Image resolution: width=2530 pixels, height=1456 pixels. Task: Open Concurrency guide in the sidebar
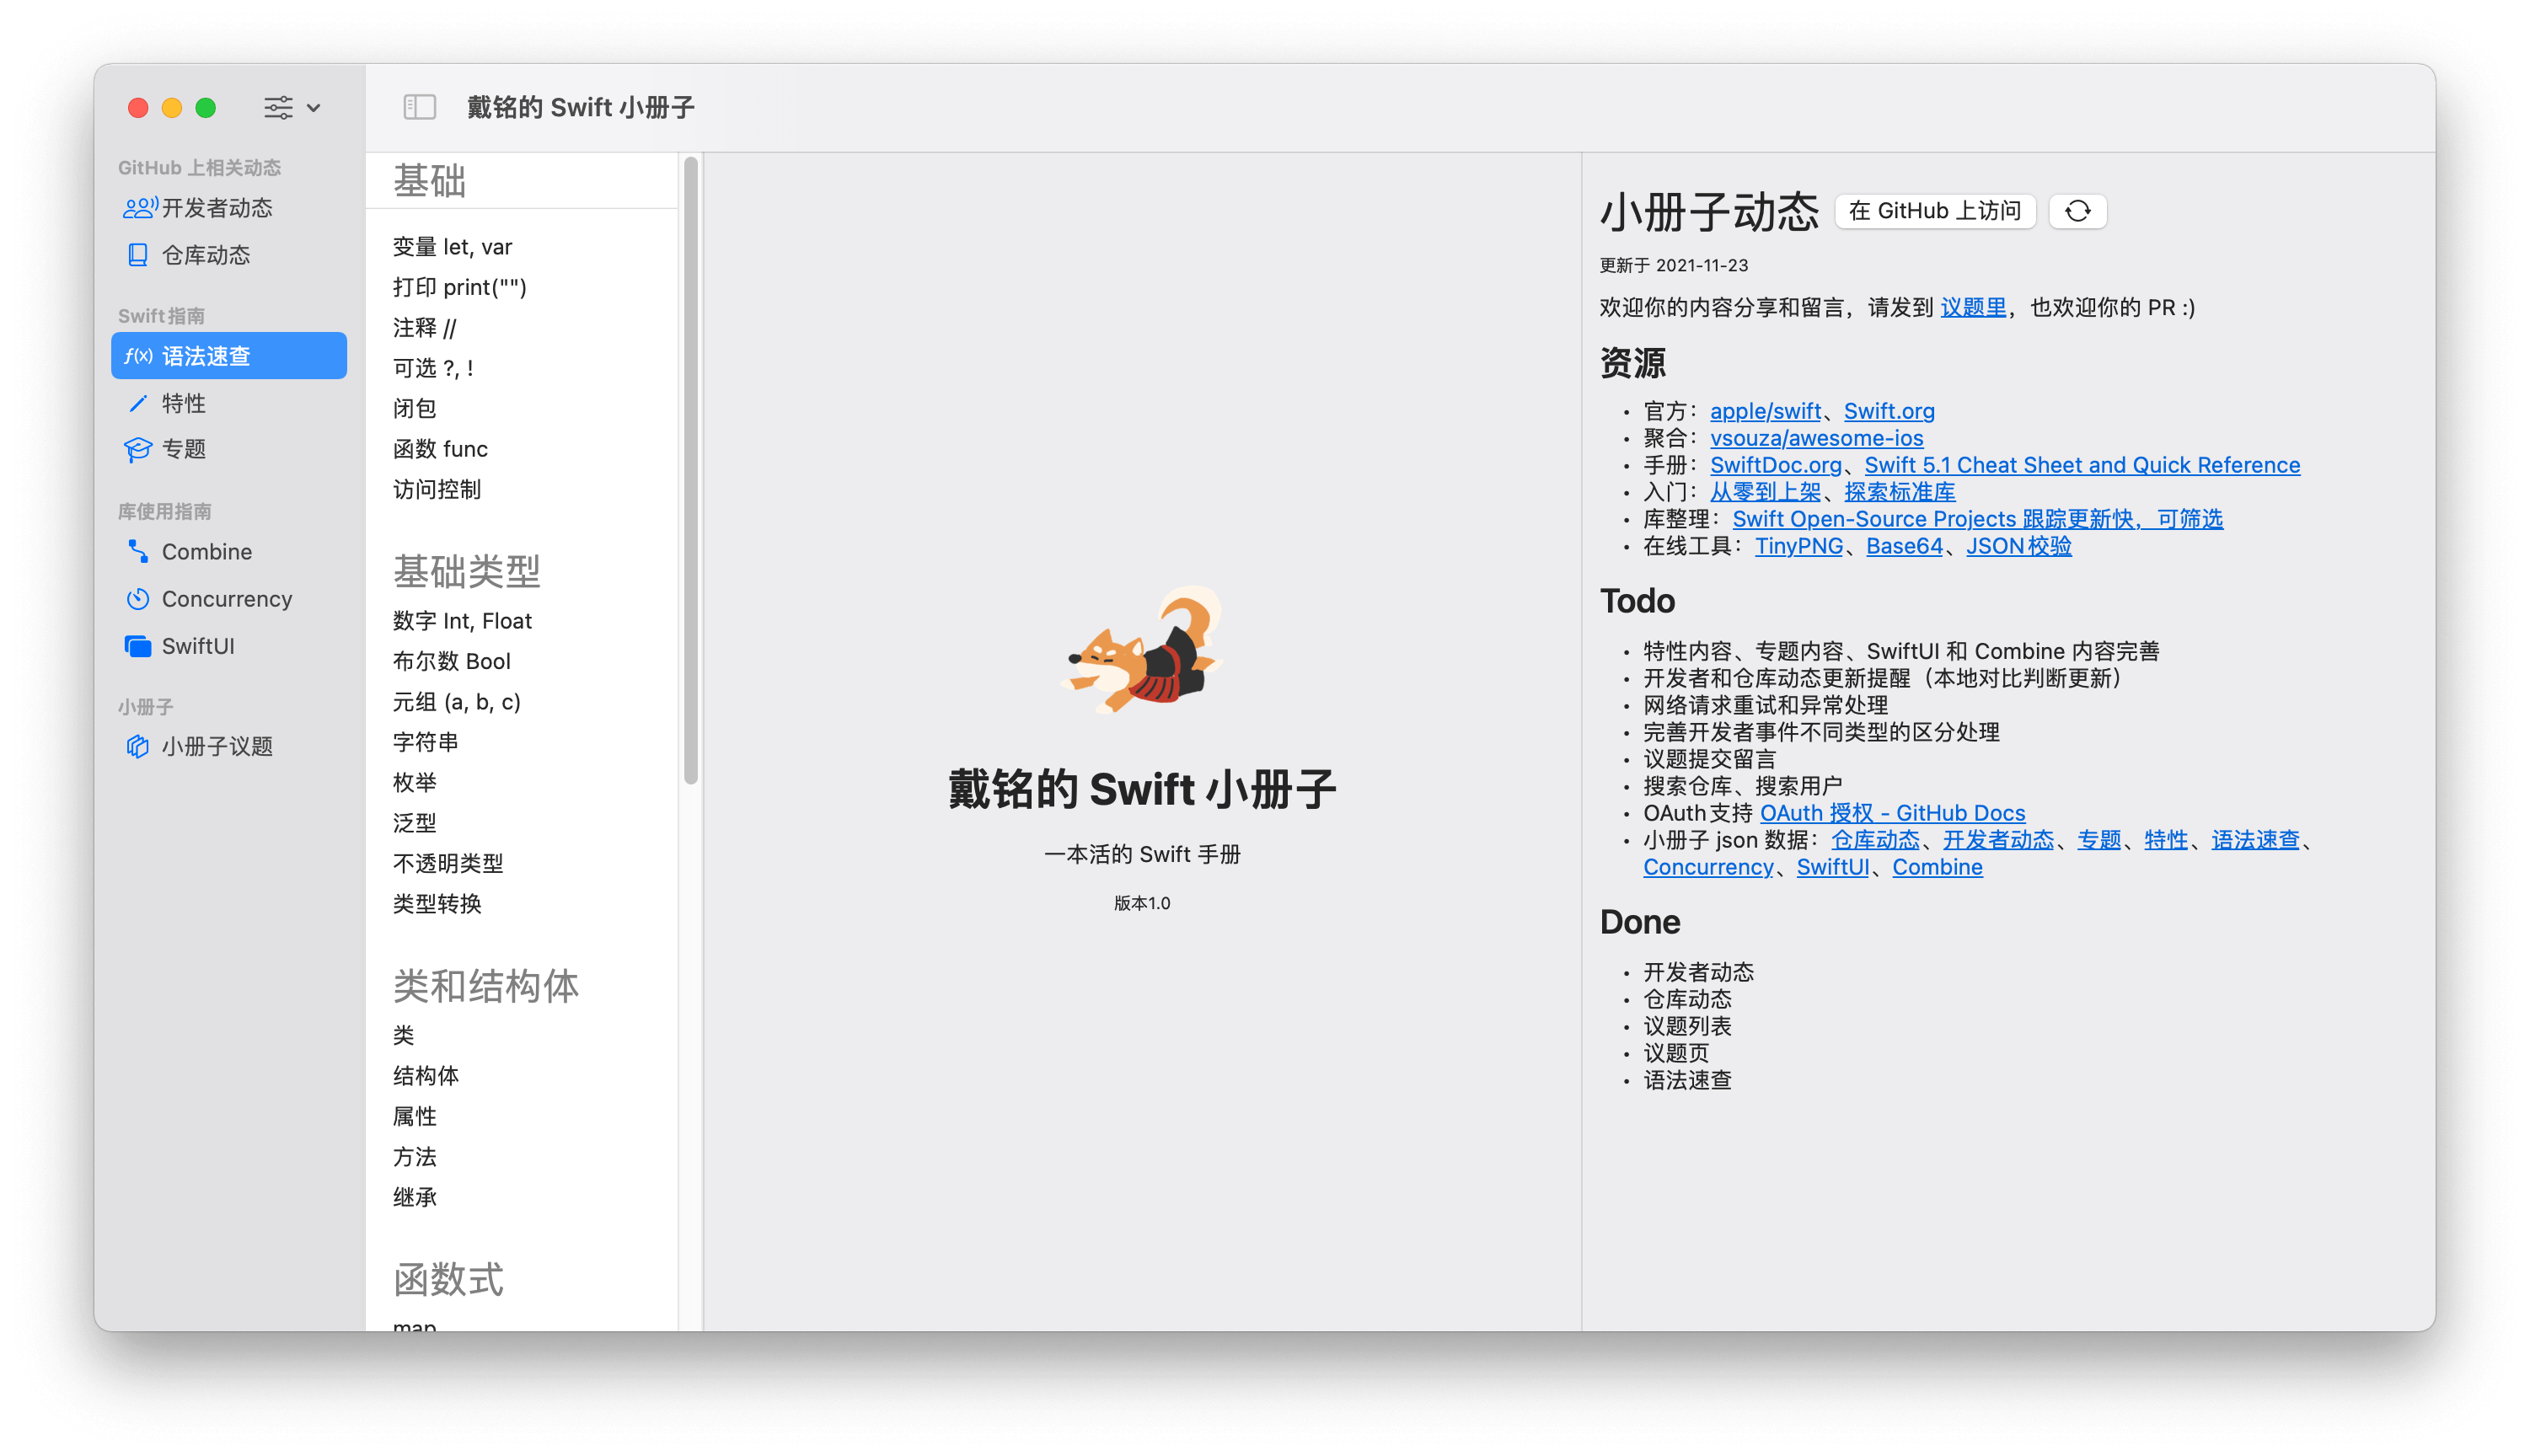(229, 599)
